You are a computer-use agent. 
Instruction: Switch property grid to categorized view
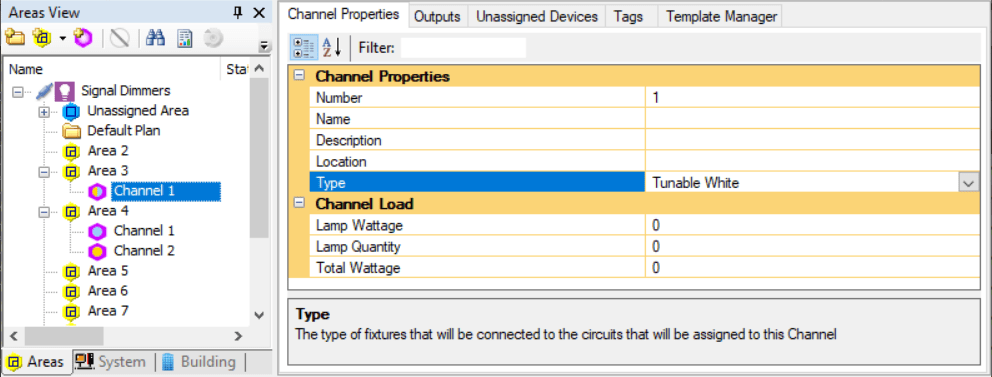pos(304,47)
